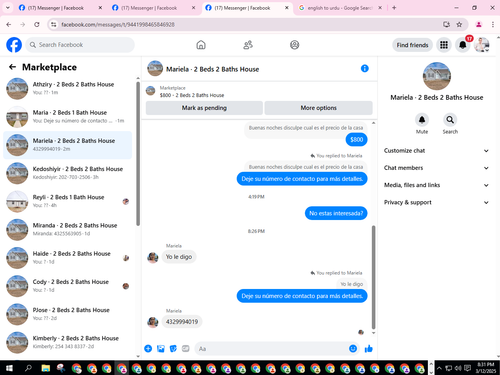Search within the conversation
Image resolution: width=500 pixels, height=375 pixels.
pos(450,120)
